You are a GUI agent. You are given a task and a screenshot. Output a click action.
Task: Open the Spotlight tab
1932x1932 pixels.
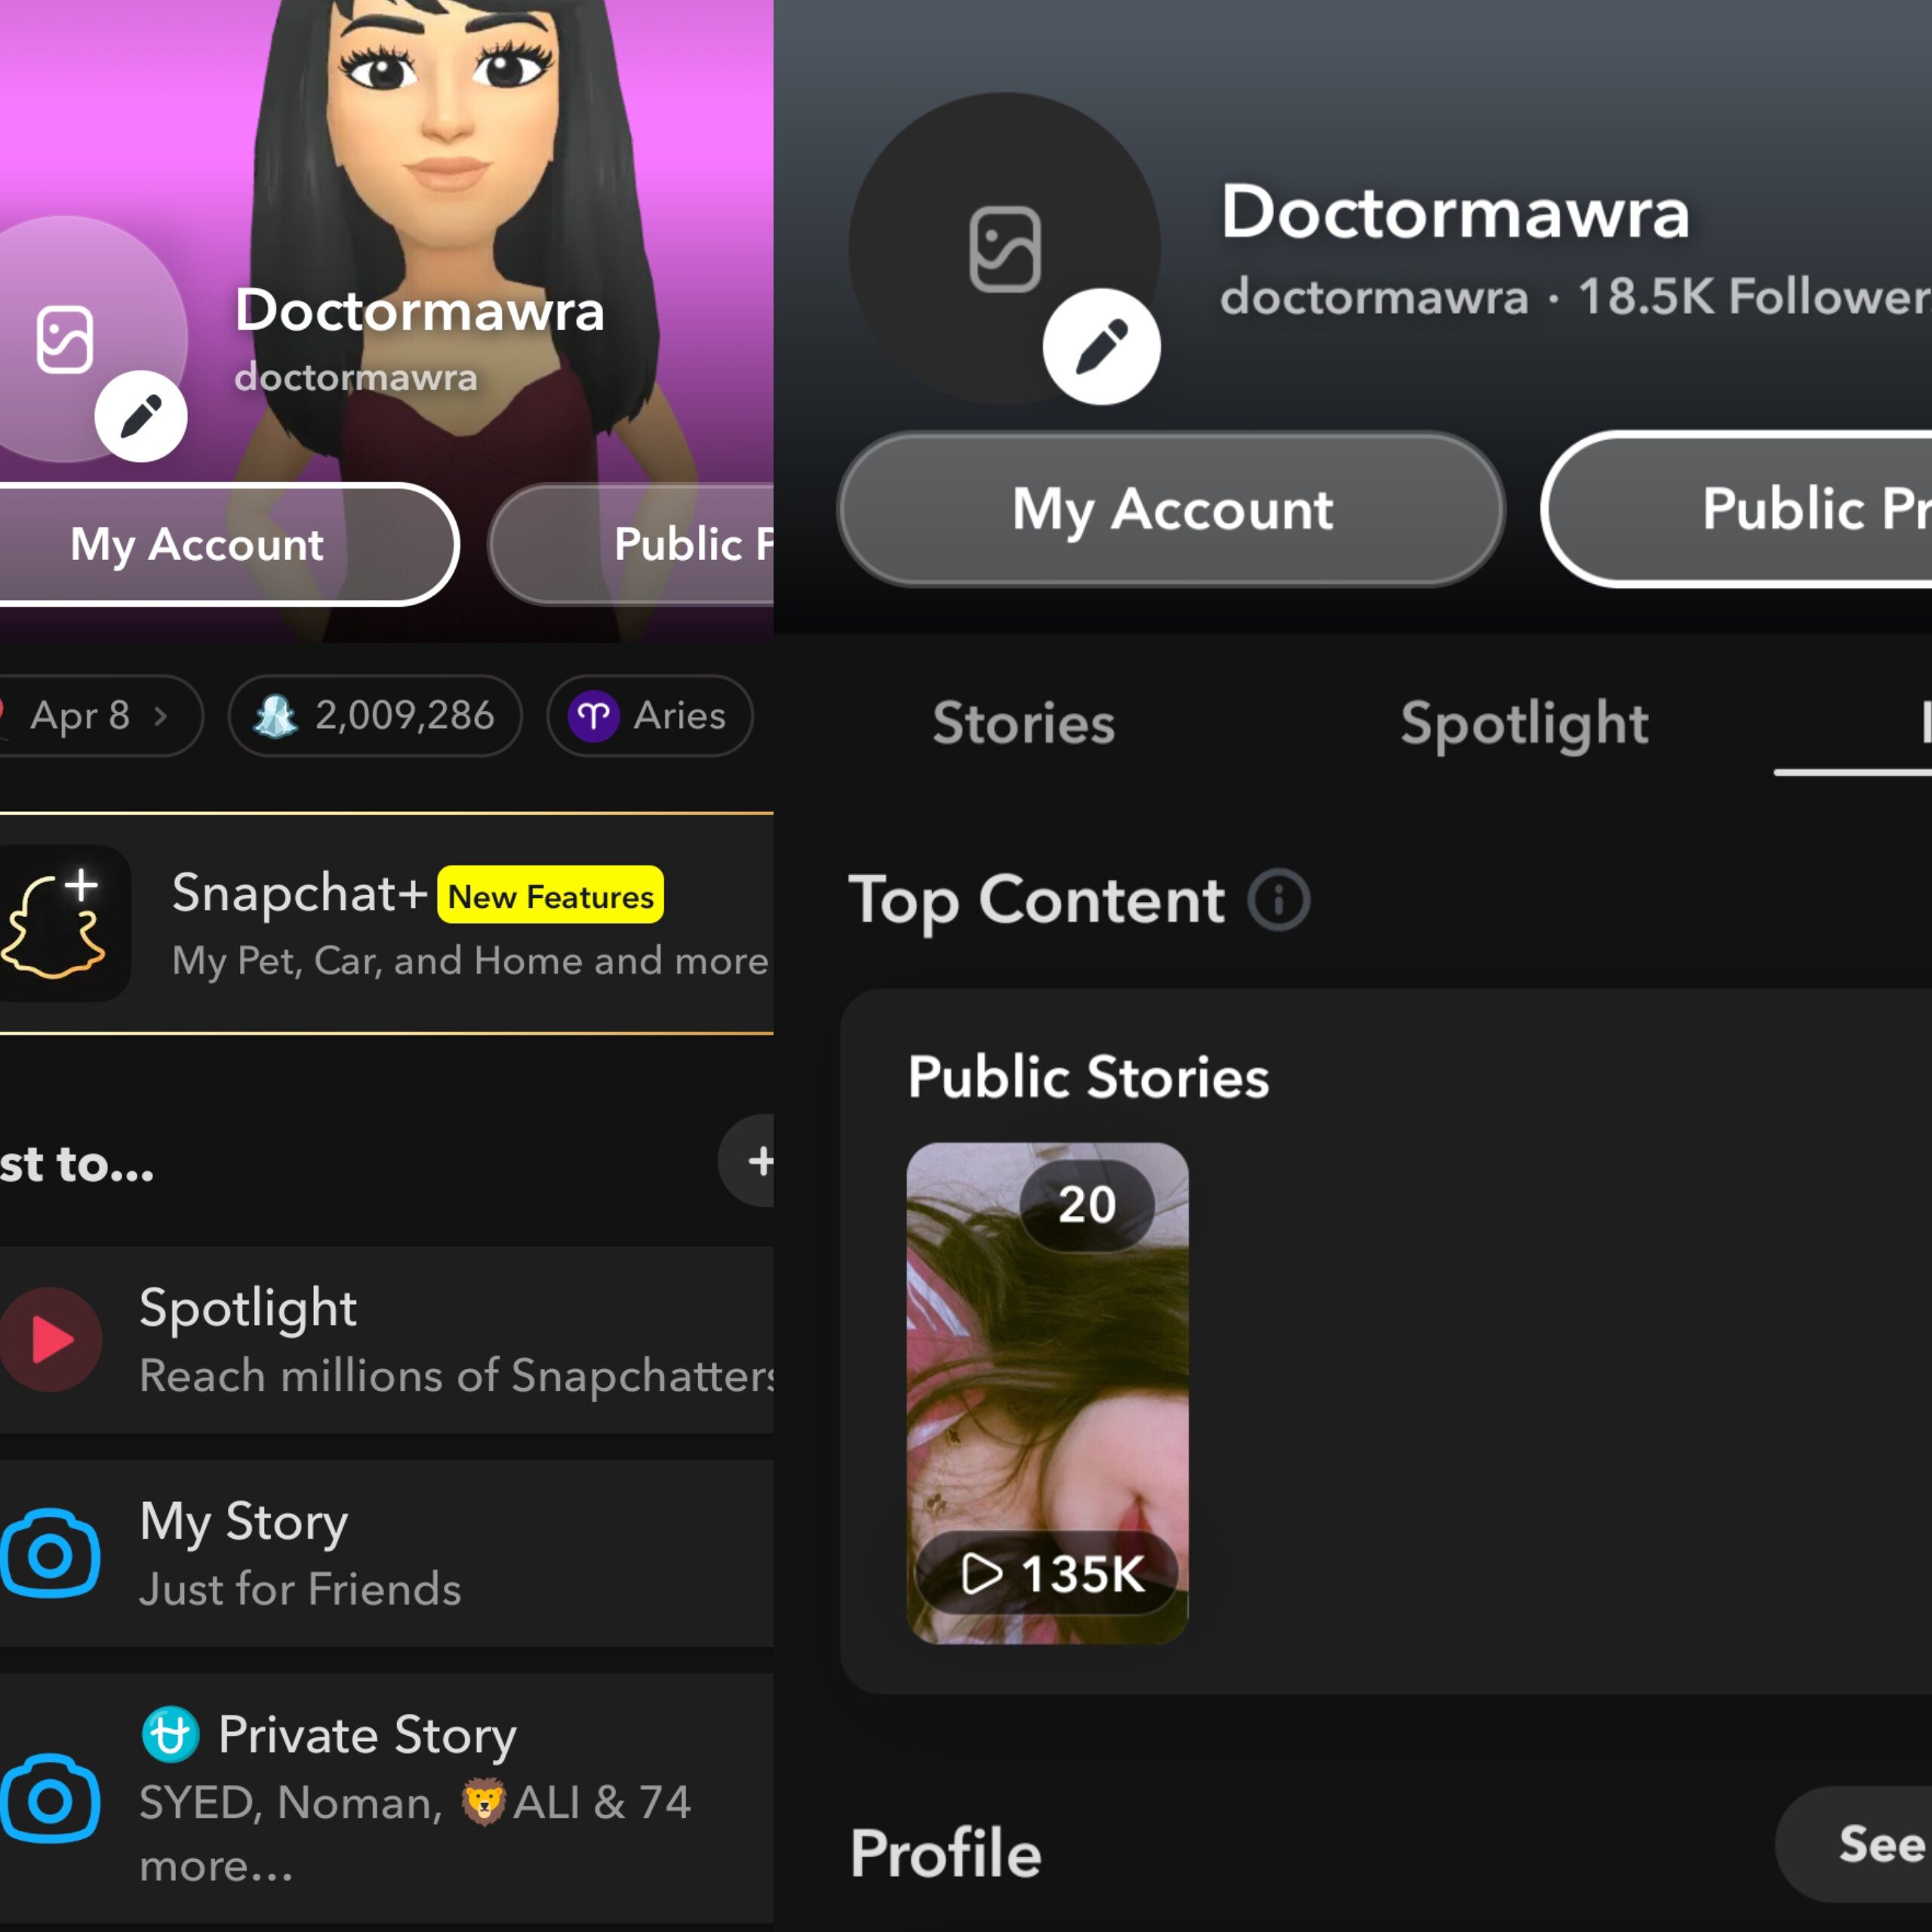1524,724
